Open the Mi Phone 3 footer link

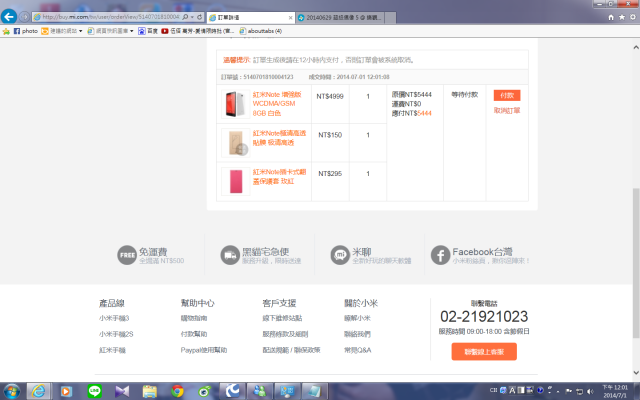point(114,318)
